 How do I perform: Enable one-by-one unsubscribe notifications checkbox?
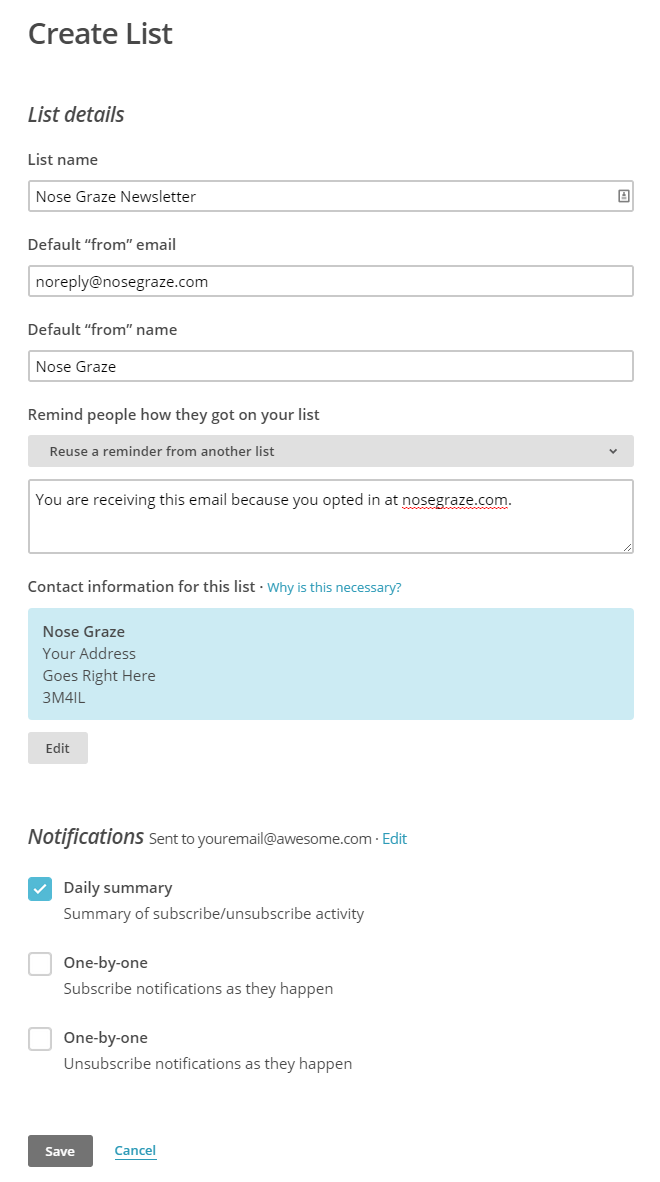[40, 1039]
